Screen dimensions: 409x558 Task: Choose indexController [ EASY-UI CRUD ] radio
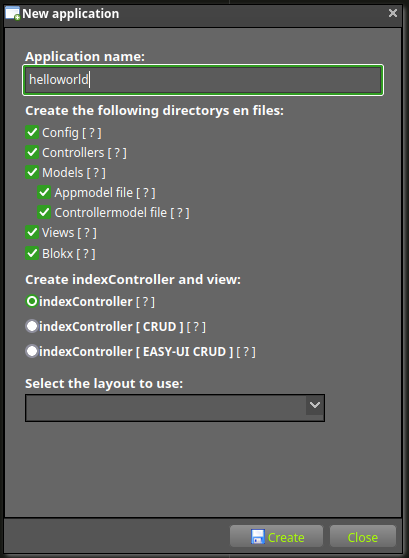click(32, 351)
